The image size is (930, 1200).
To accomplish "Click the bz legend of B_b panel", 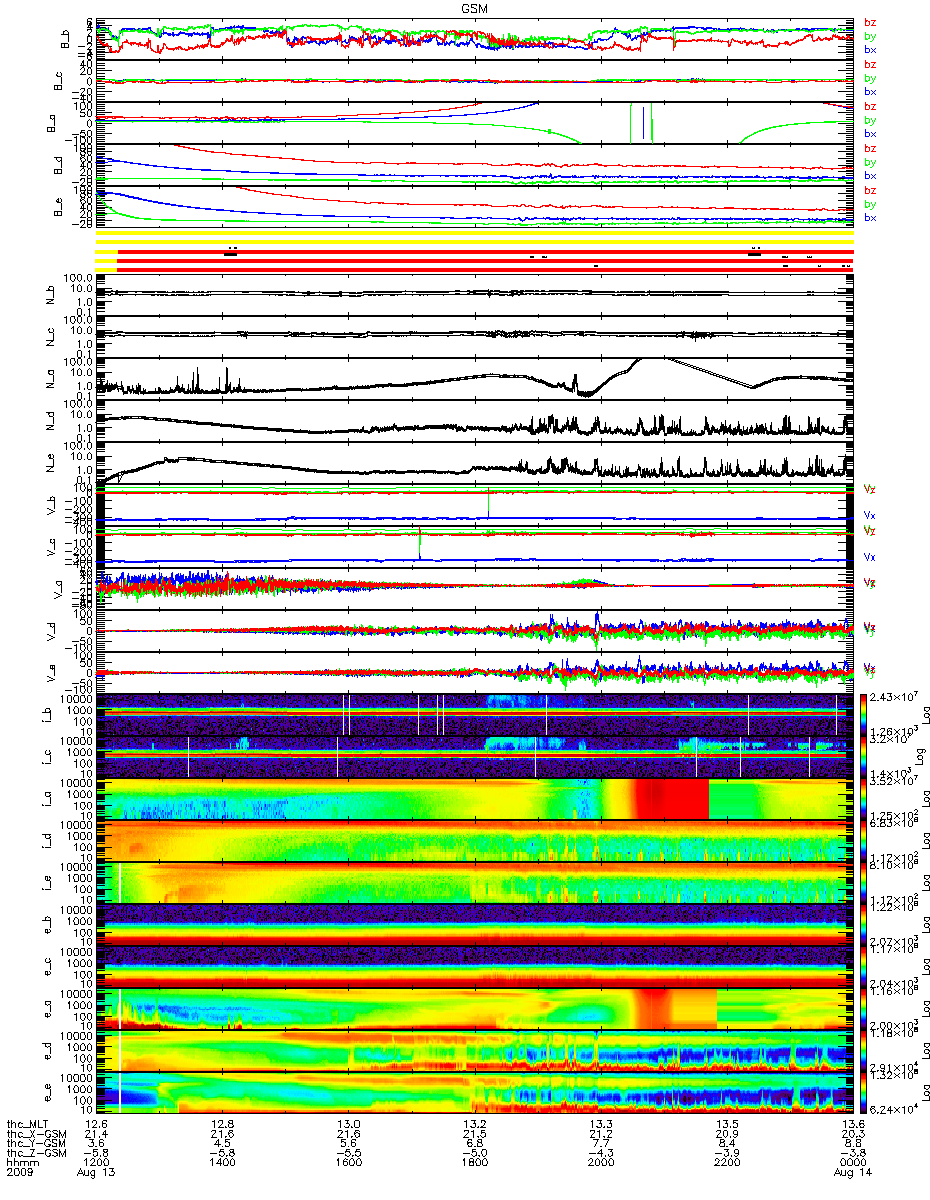I will 870,22.
